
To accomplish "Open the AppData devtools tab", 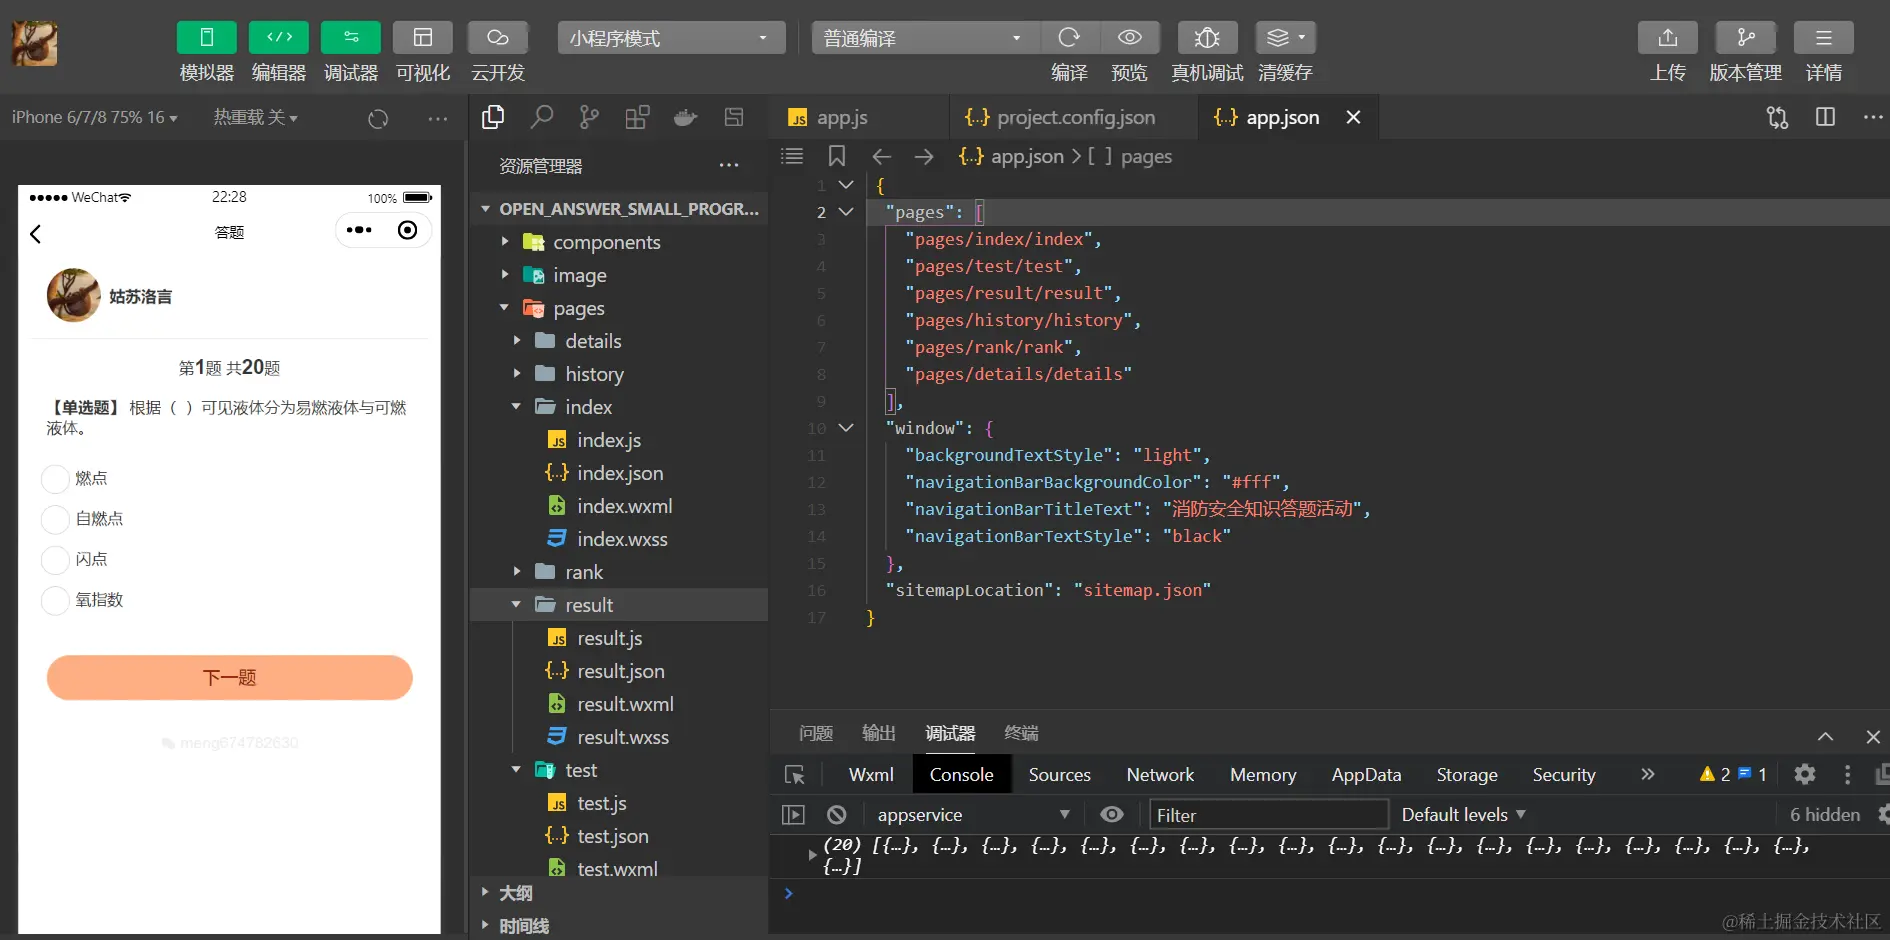I will pos(1367,775).
